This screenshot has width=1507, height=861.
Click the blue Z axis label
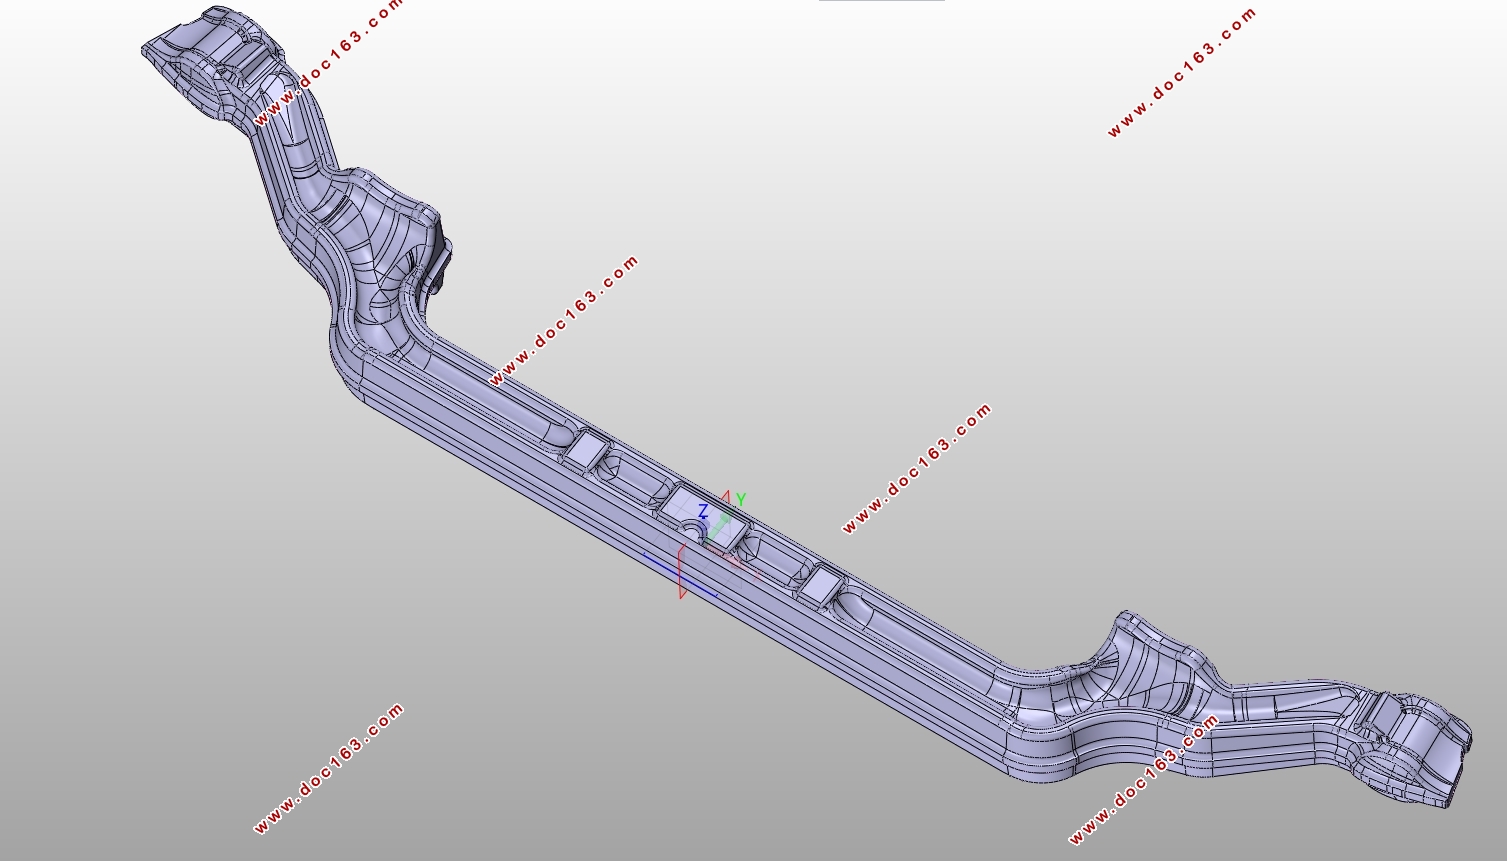[x=703, y=511]
